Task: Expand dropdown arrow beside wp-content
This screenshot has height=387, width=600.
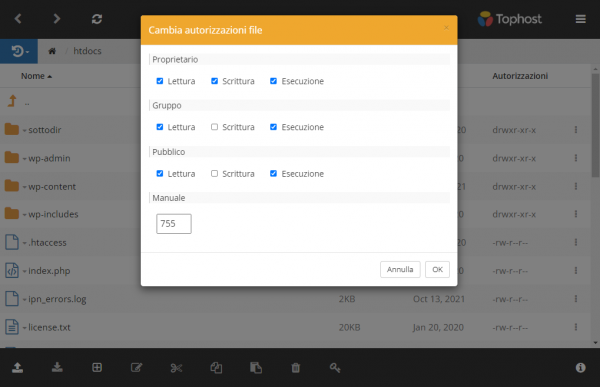Action: [x=24, y=187]
